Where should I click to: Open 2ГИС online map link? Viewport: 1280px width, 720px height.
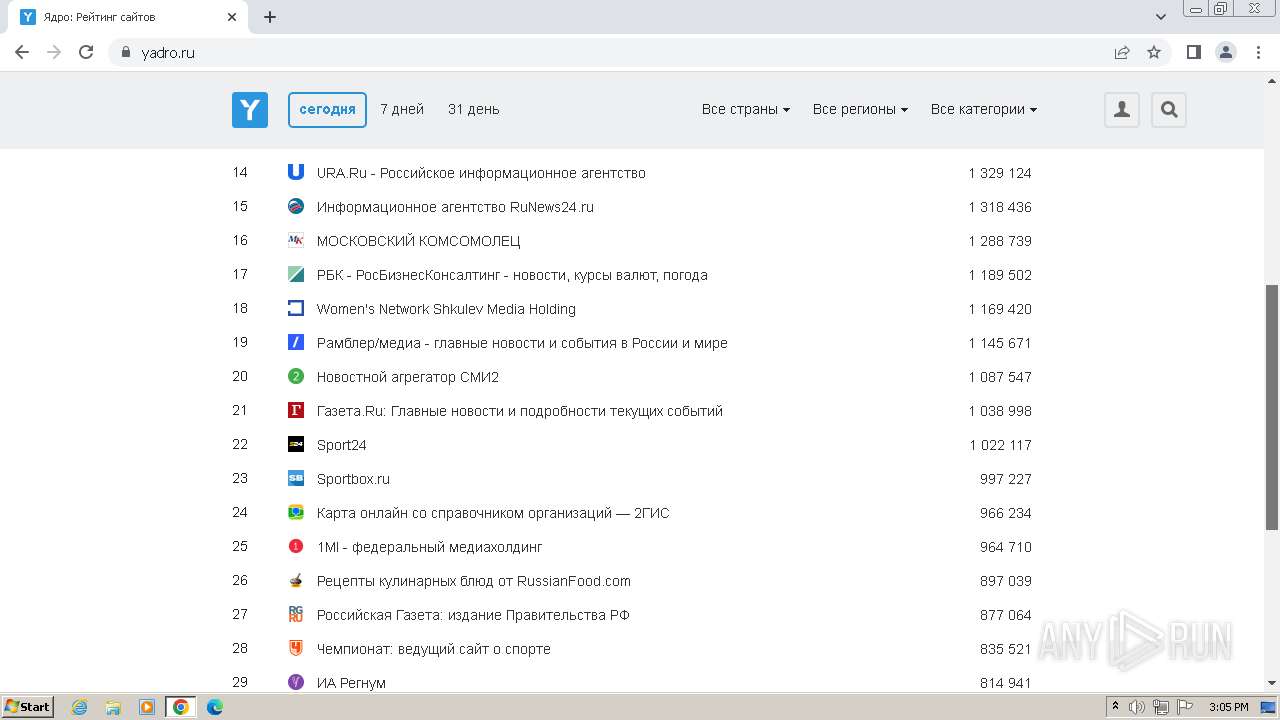click(493, 513)
